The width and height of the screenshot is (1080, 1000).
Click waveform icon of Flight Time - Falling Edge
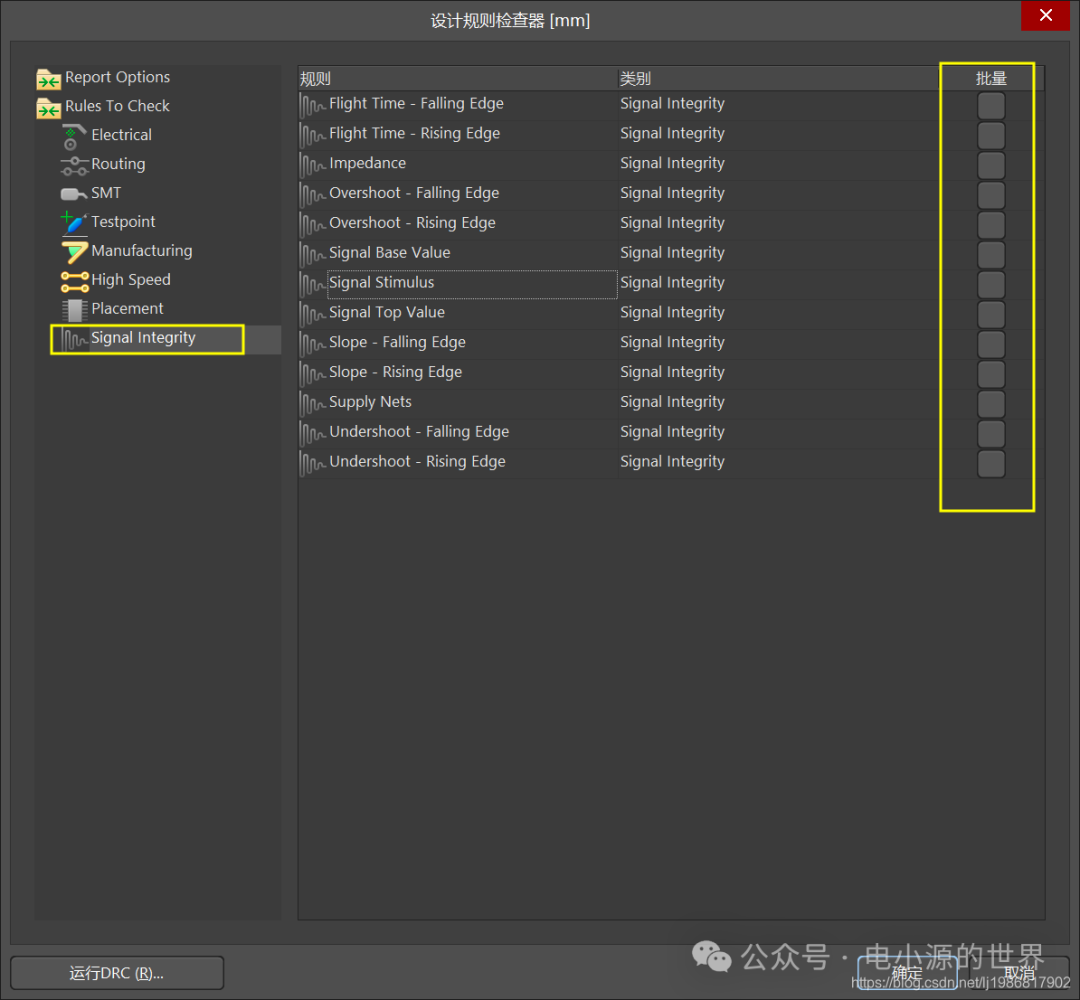point(313,105)
